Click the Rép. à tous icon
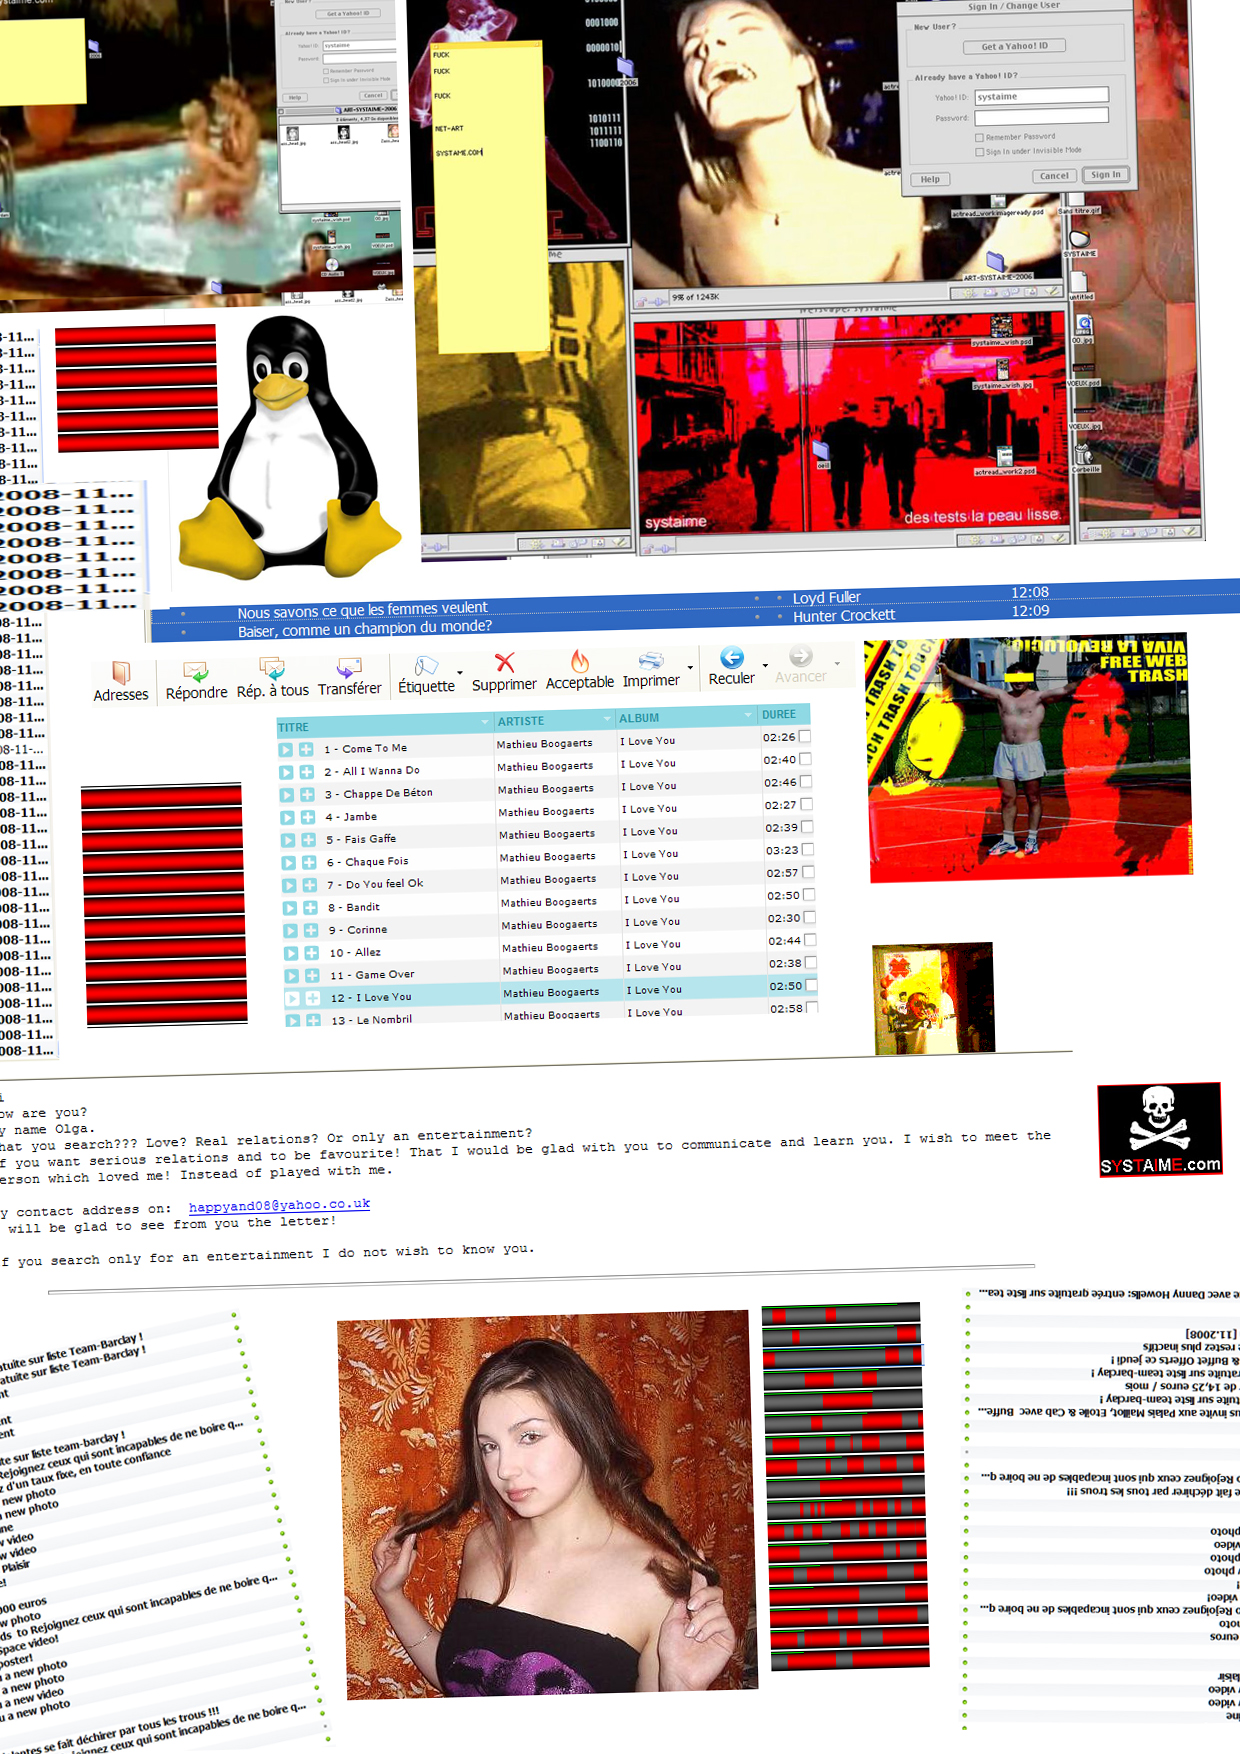Screen dimensions: 1240x1754 click(272, 668)
